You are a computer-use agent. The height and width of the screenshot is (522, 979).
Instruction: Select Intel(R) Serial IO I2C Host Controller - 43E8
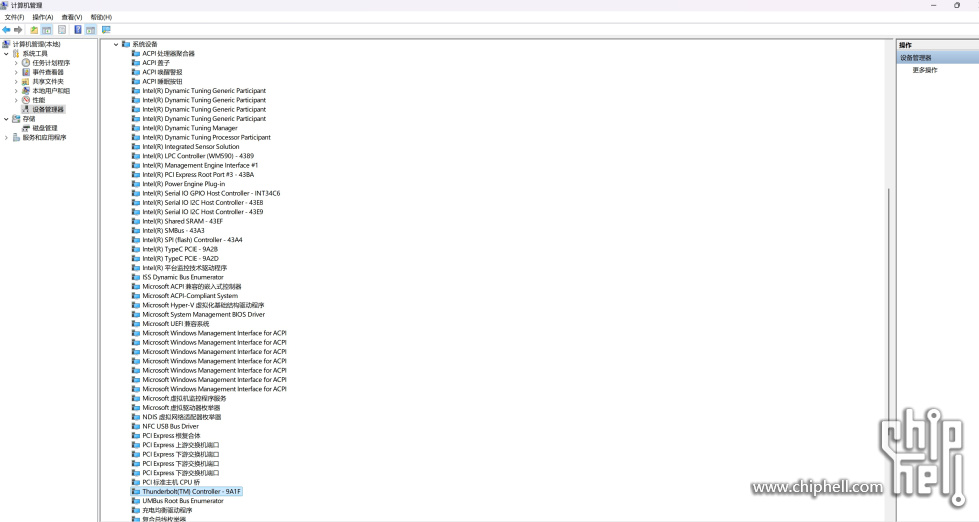(203, 203)
